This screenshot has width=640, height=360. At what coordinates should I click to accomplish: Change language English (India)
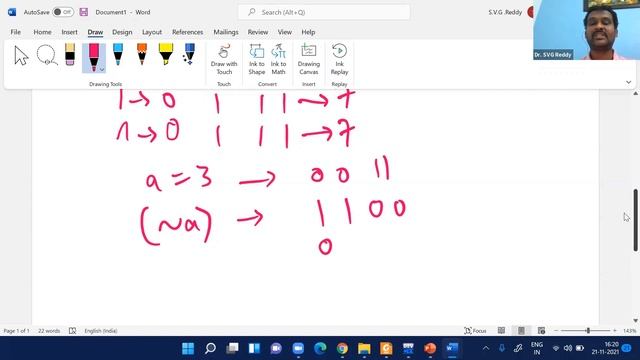click(101, 331)
